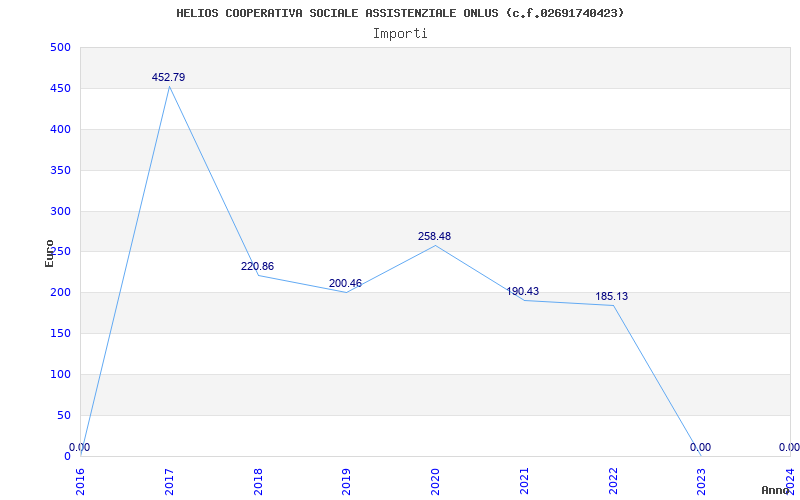800x500 pixels.
Task: Click the 220.86 data label
Action: pos(257,266)
